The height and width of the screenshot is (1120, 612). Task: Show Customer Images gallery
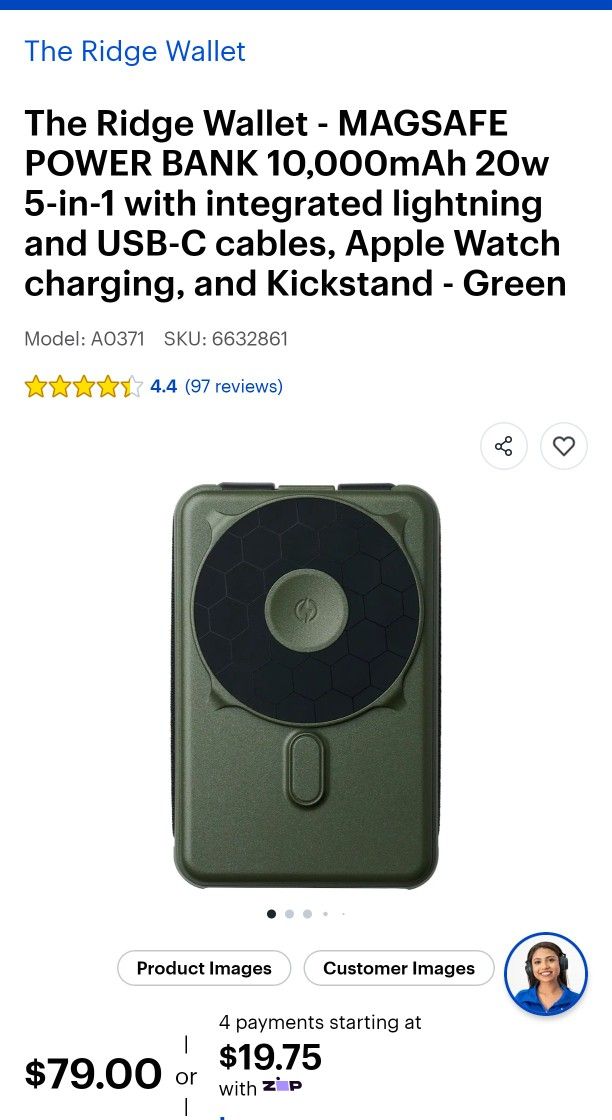[x=398, y=969]
